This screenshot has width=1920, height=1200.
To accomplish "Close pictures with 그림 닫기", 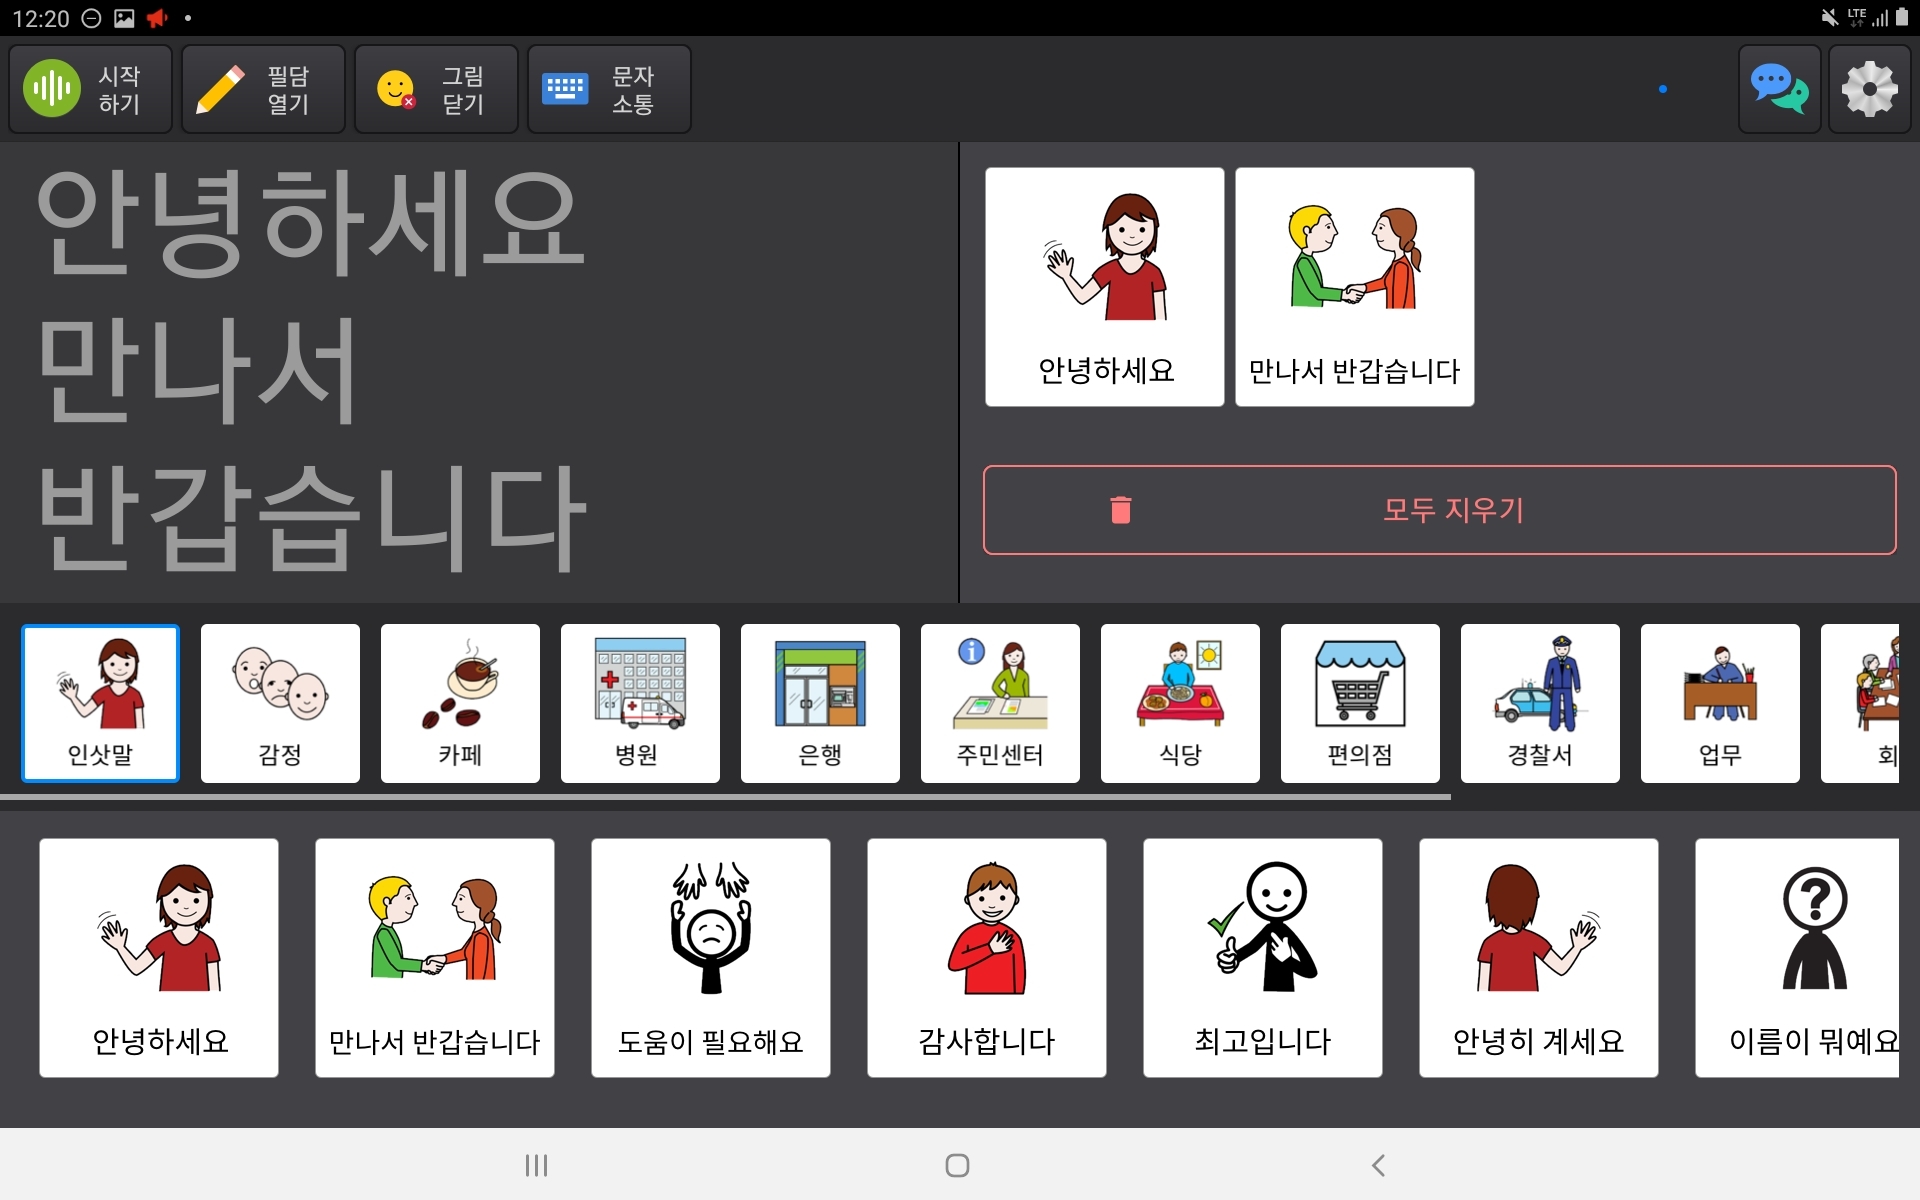I will click(436, 89).
